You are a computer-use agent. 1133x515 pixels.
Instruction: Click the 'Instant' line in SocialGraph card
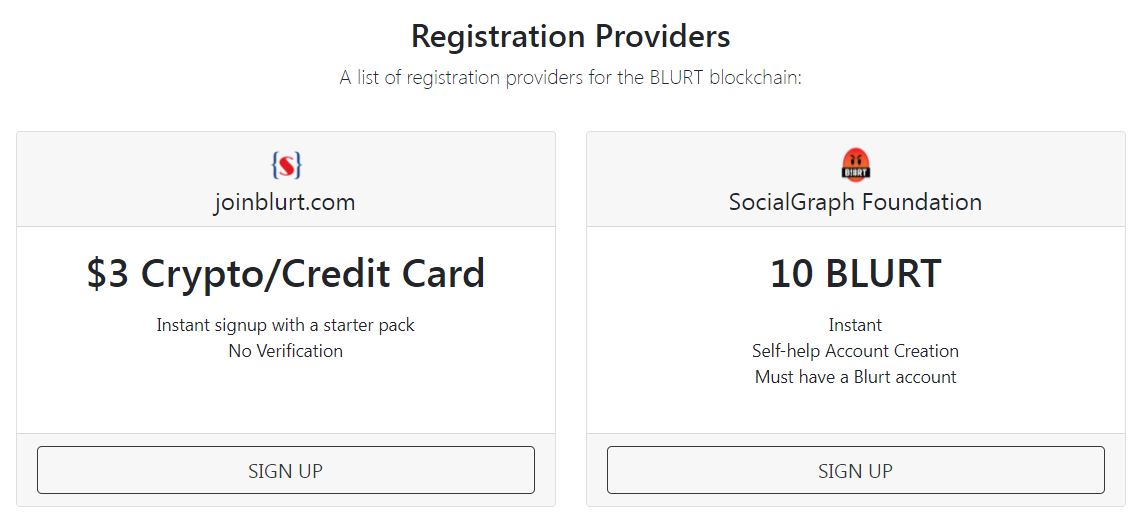point(855,325)
